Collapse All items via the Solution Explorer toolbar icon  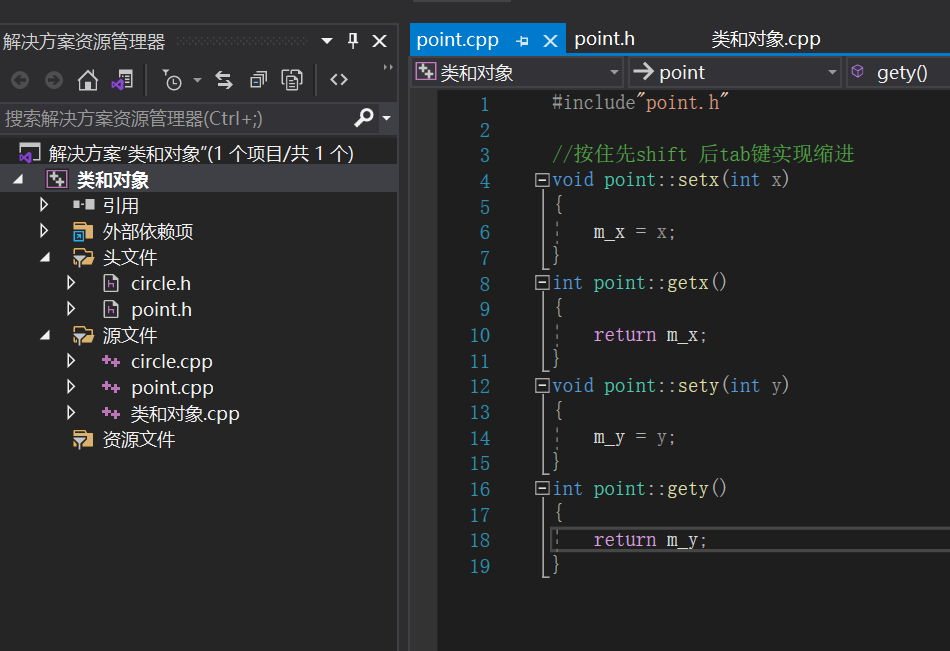tap(260, 79)
